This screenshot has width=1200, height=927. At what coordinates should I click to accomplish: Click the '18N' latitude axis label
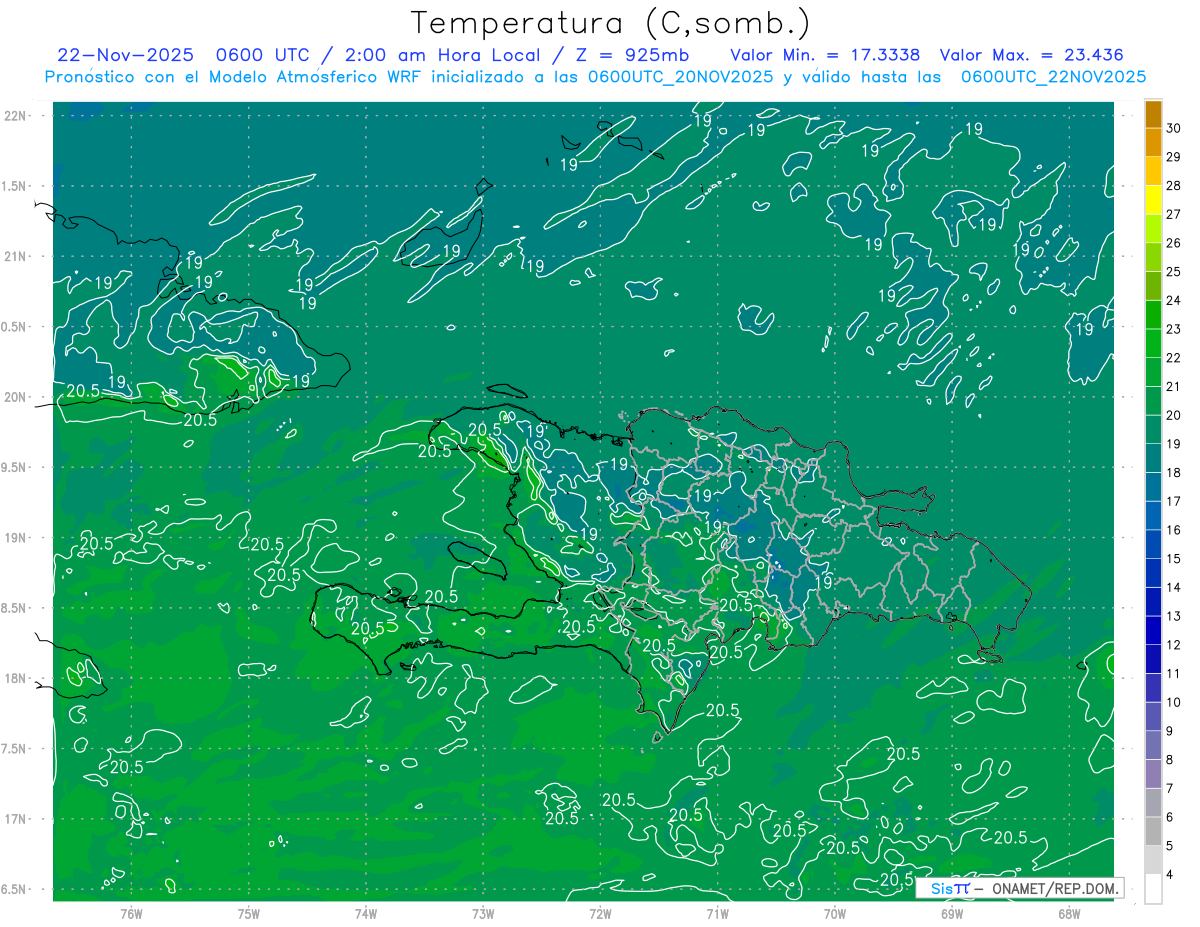[x=14, y=678]
